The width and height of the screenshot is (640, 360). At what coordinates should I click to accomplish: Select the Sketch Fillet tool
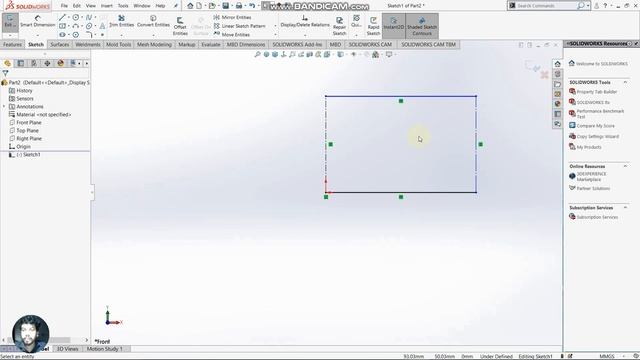coord(89,35)
